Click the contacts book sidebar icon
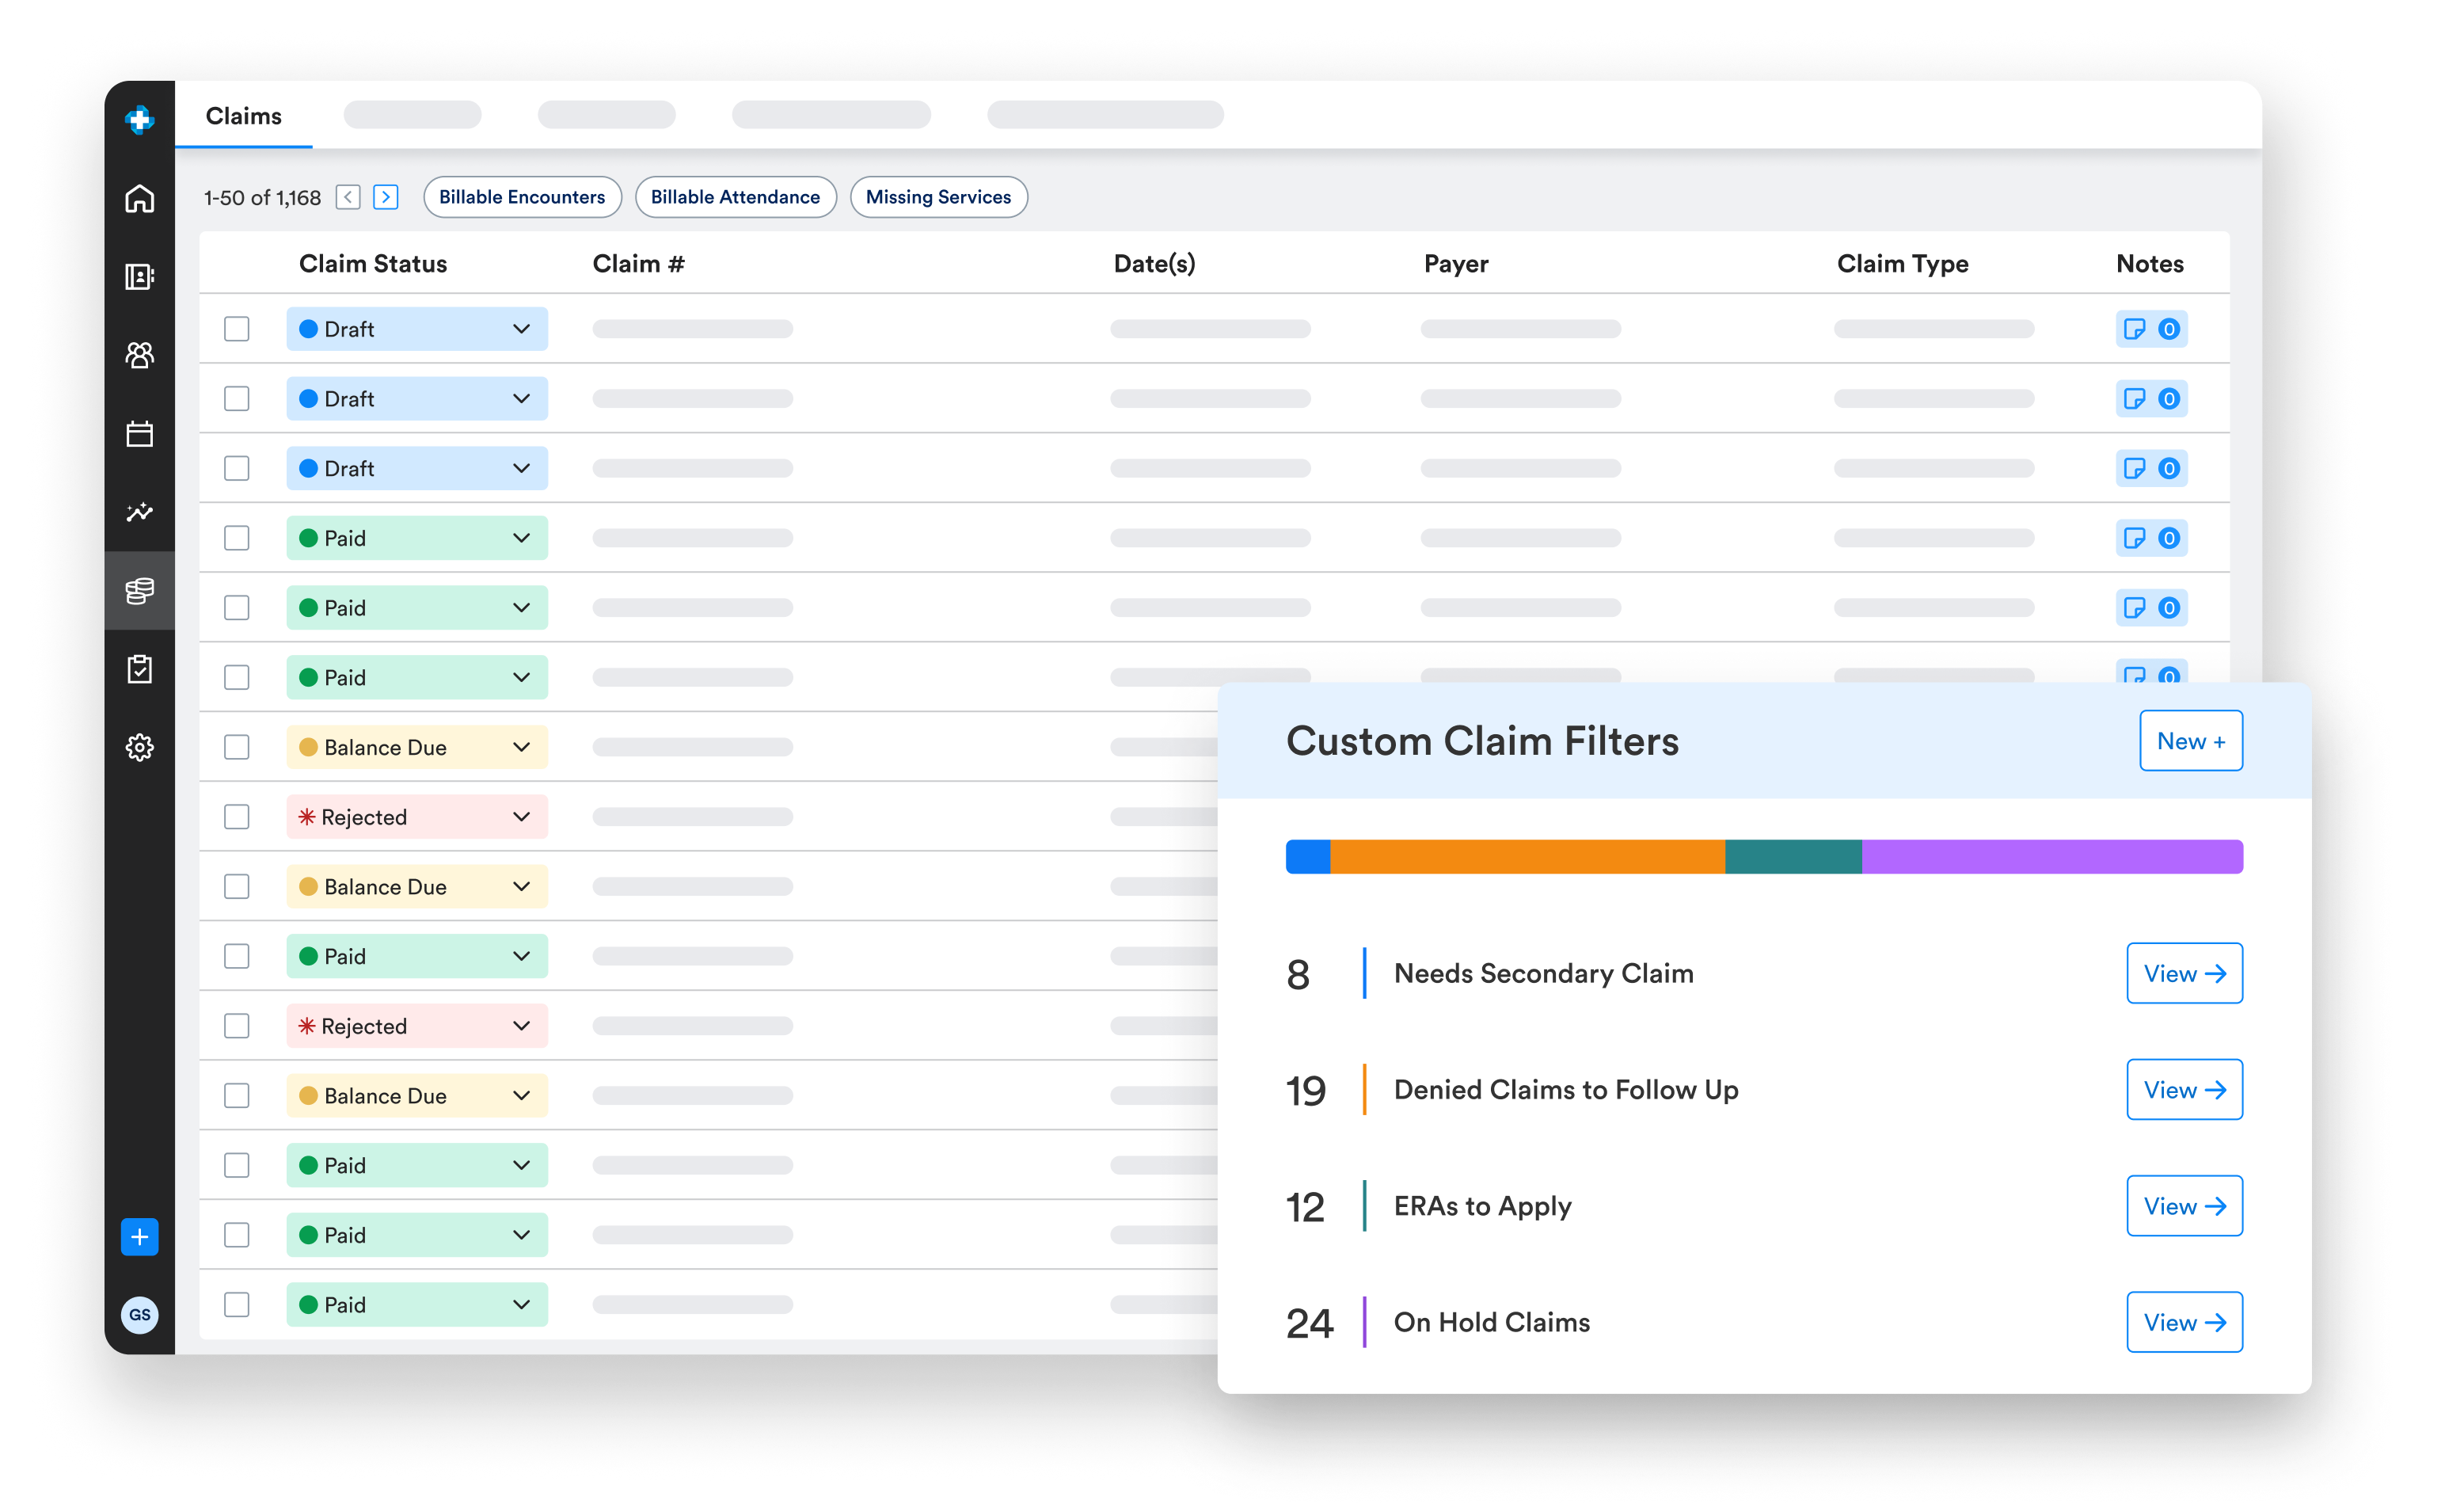 (139, 276)
